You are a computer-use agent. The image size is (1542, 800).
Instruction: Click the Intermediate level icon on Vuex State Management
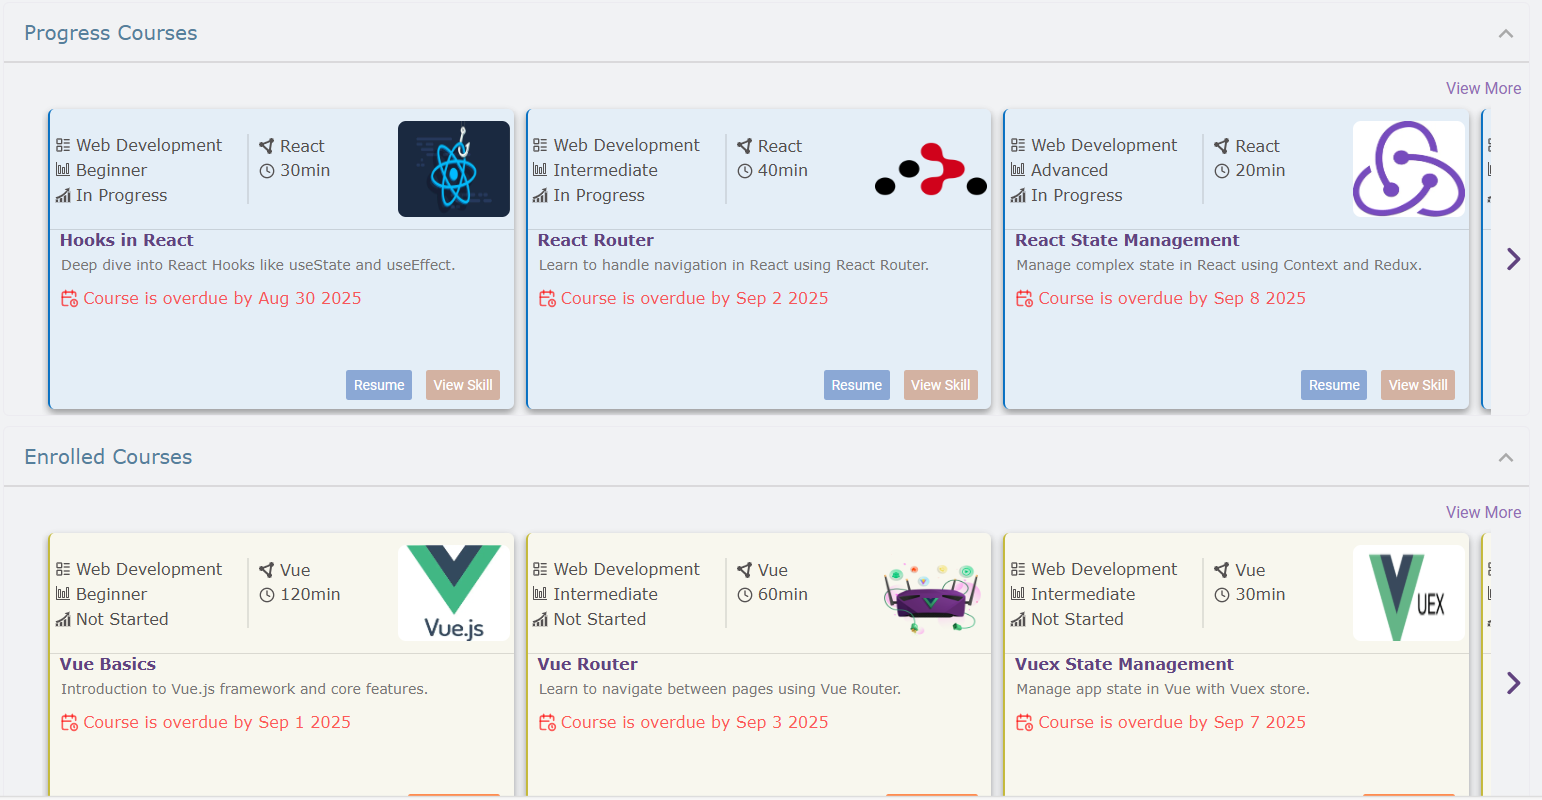pos(1018,594)
